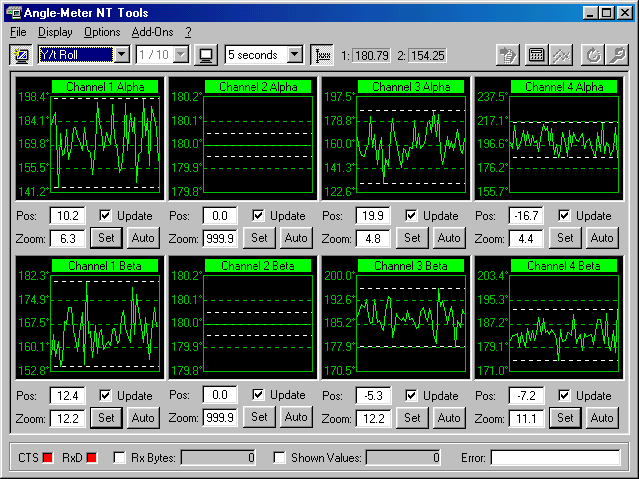Click Channel 1 Alpha Zoom field 6.3
The image size is (639, 479).
click(x=68, y=238)
